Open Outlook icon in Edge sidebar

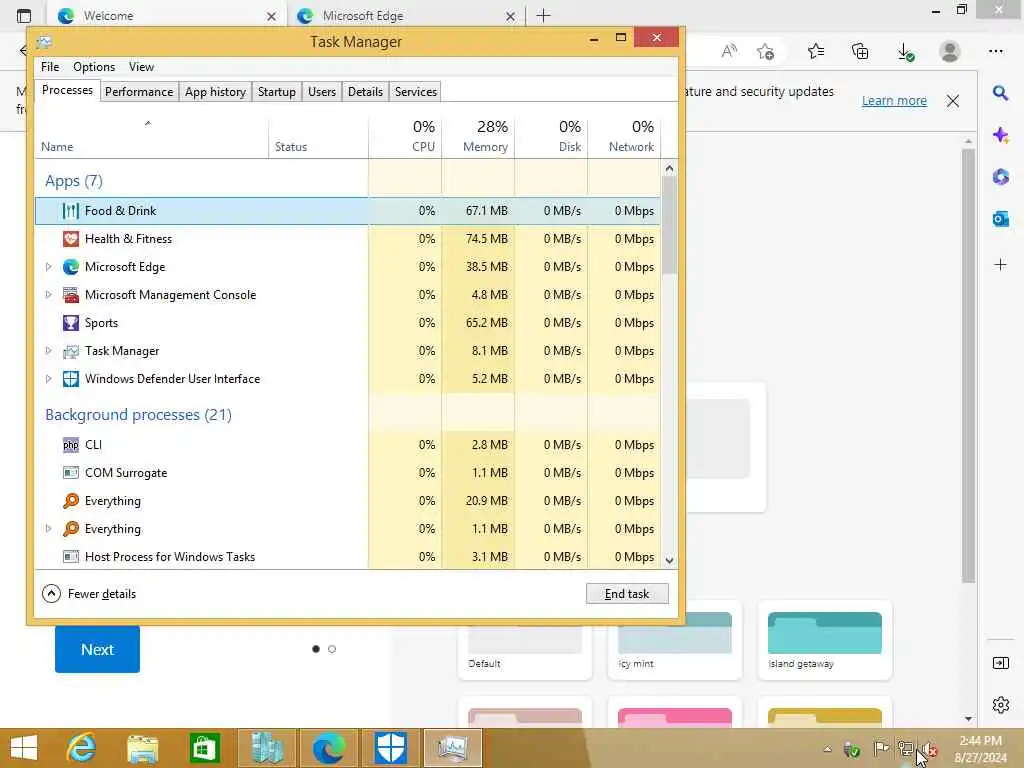pos(1000,219)
